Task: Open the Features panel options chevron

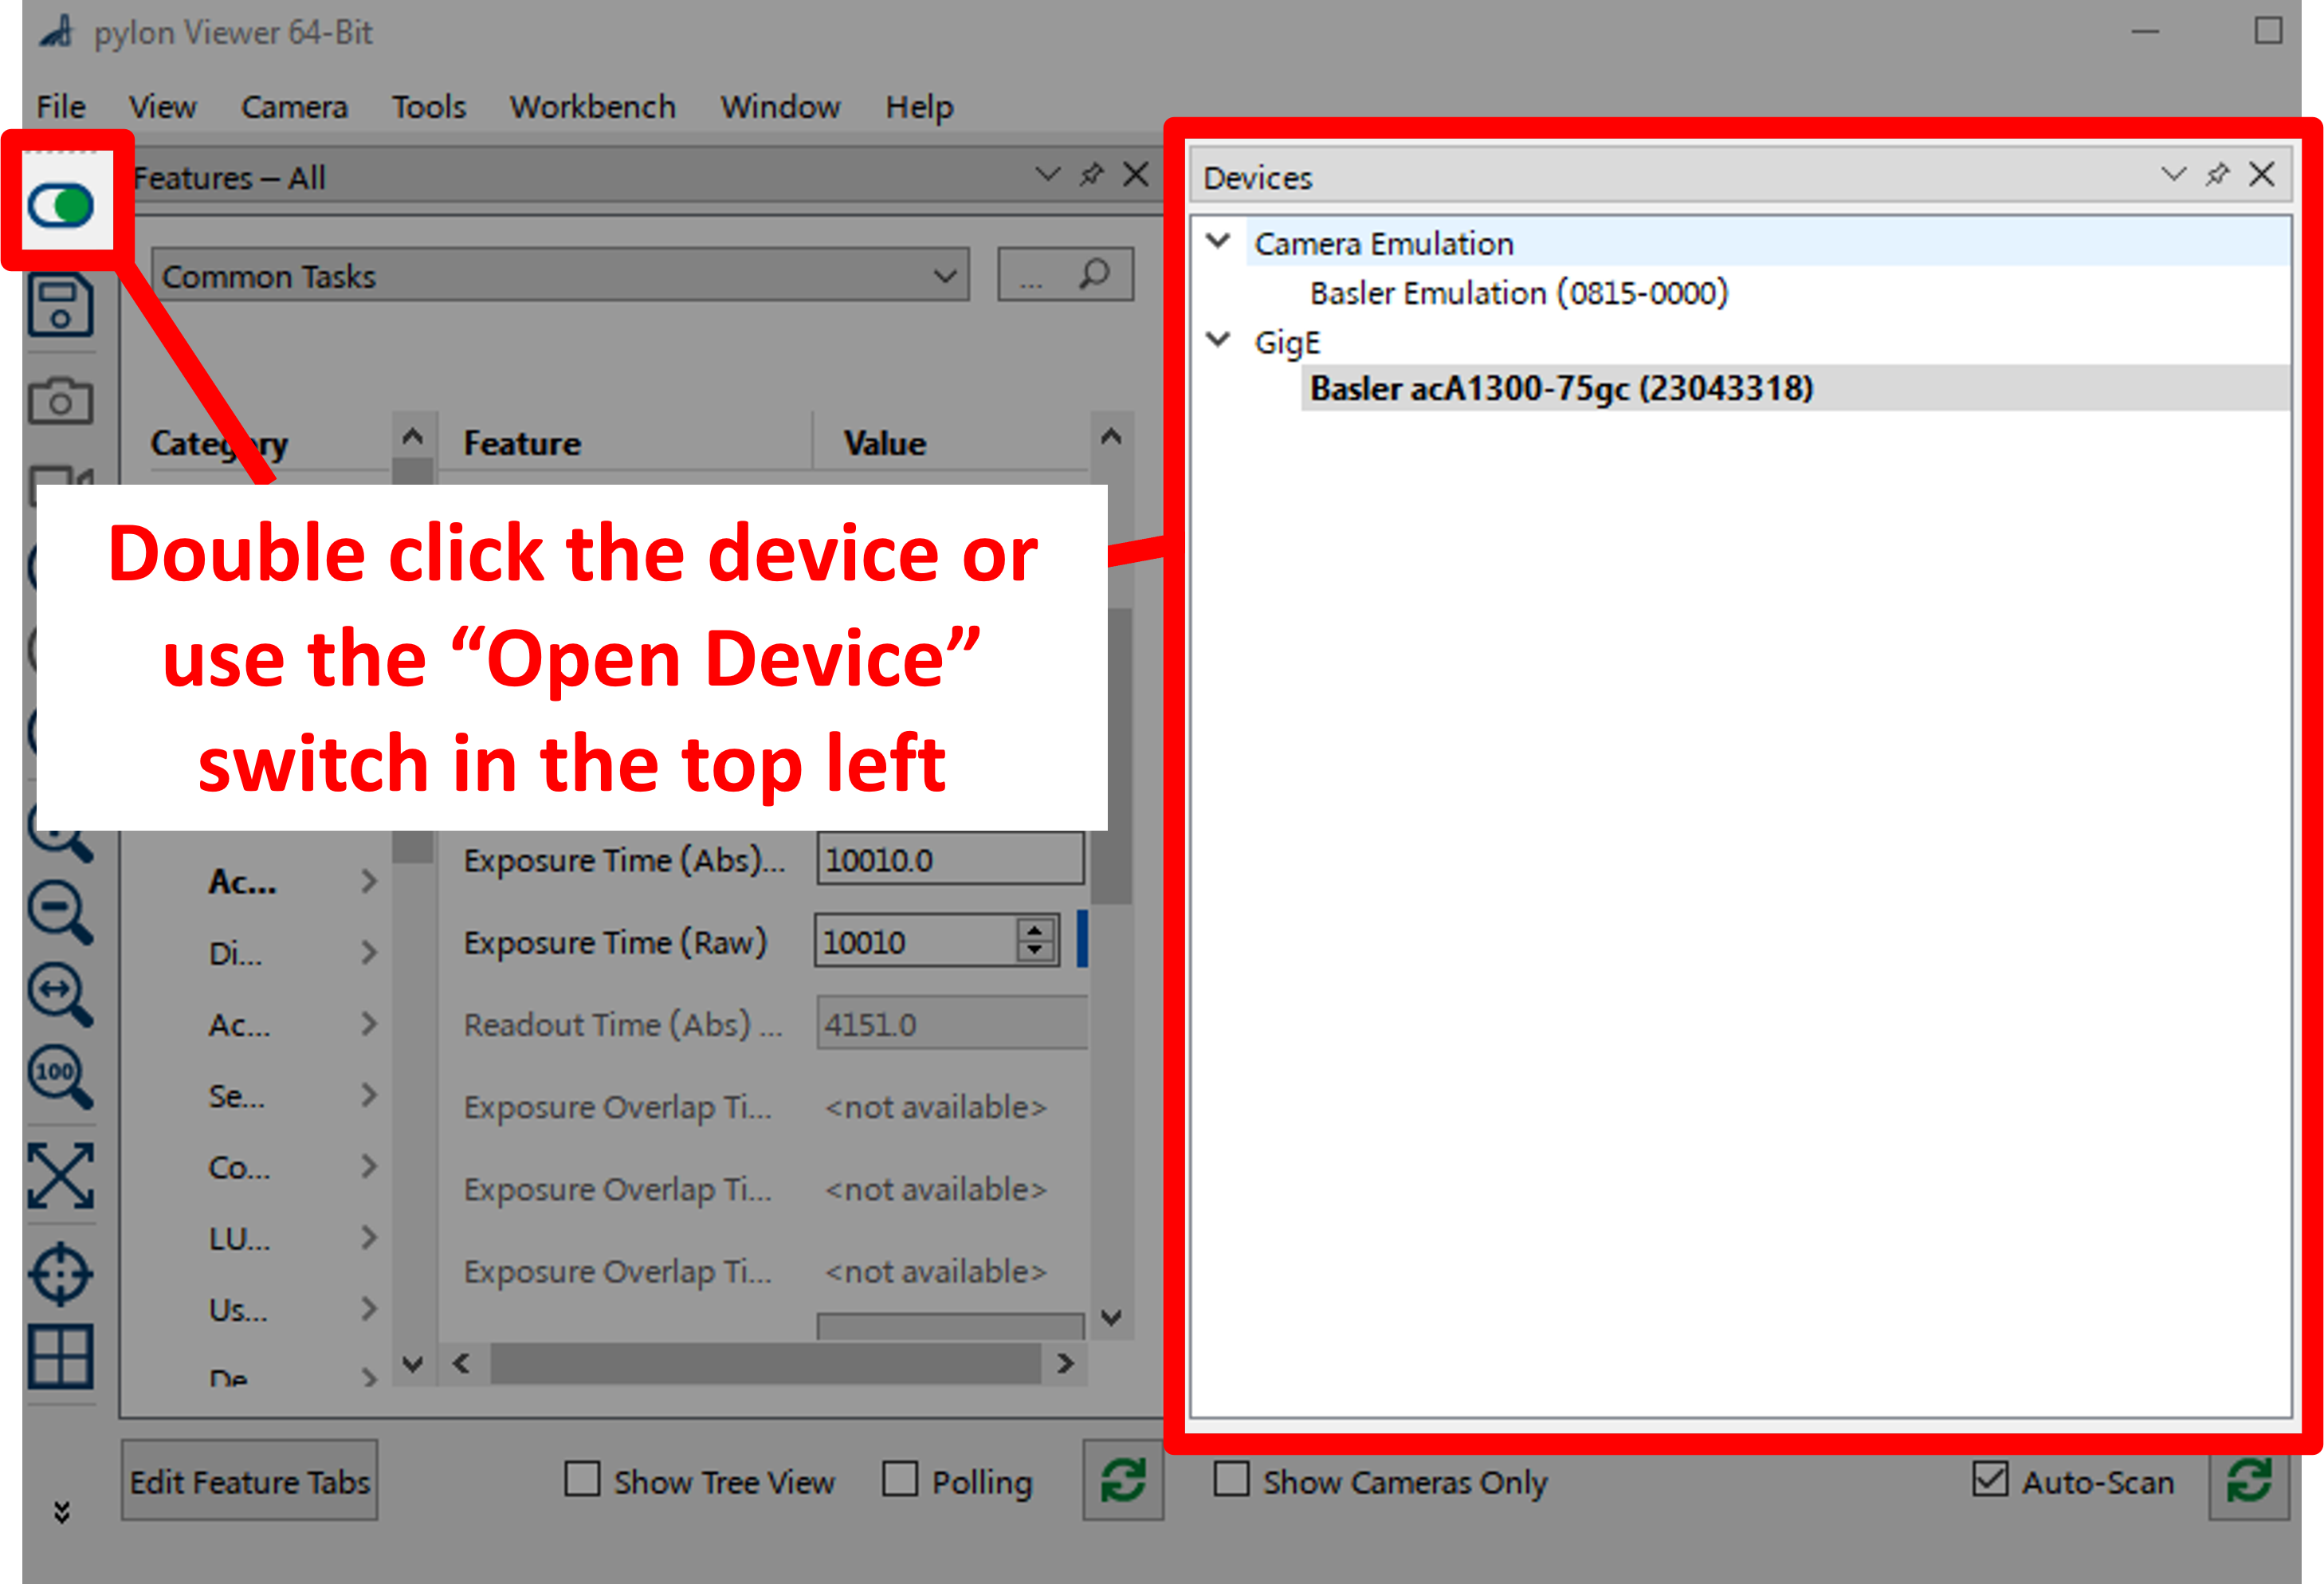Action: 1047,175
